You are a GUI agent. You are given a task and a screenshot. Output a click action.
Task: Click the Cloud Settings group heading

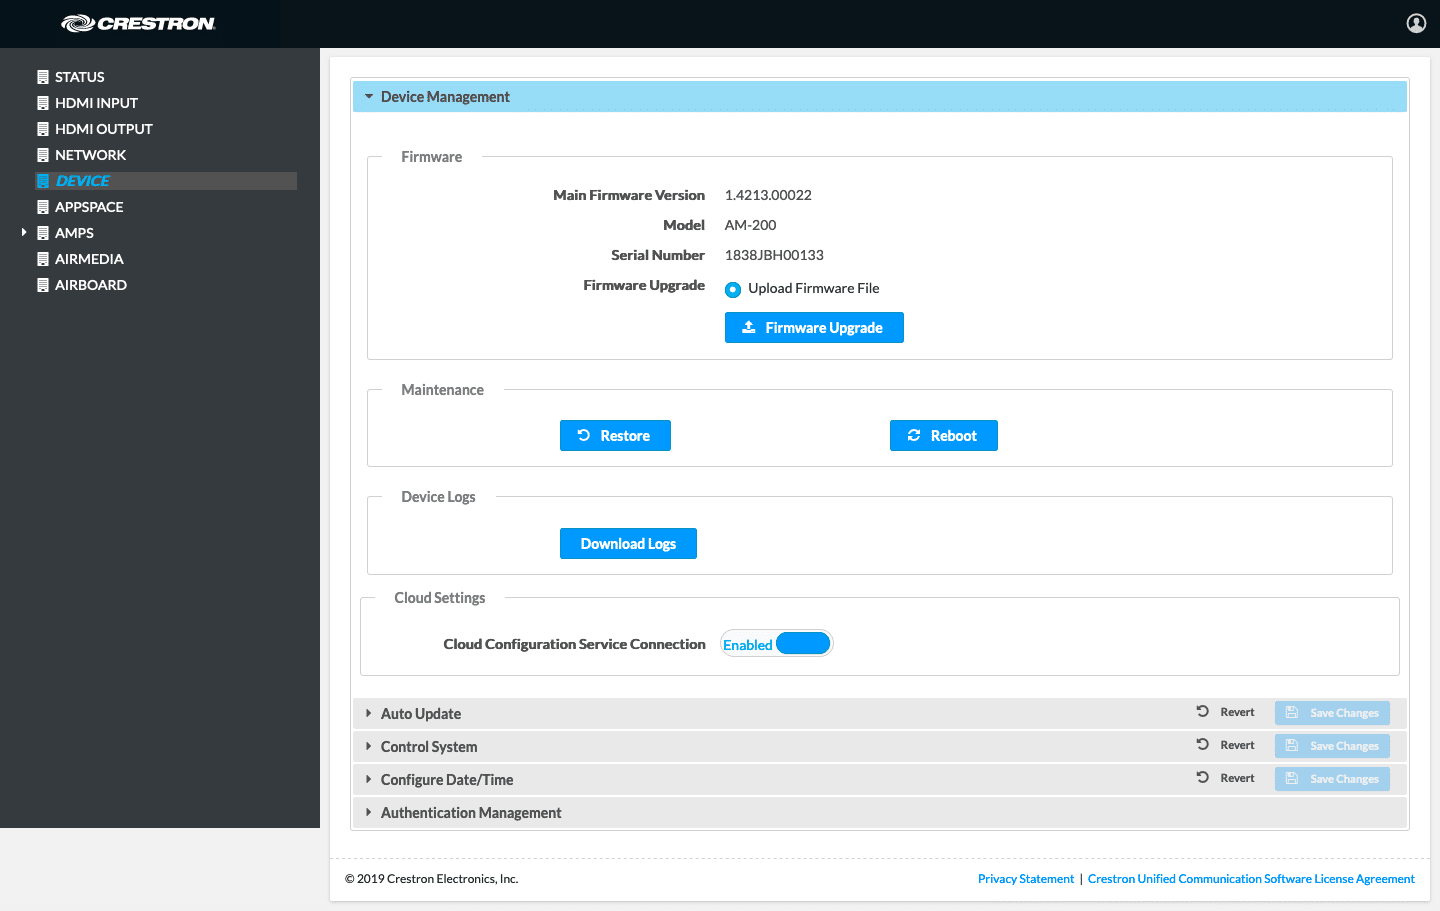(440, 598)
